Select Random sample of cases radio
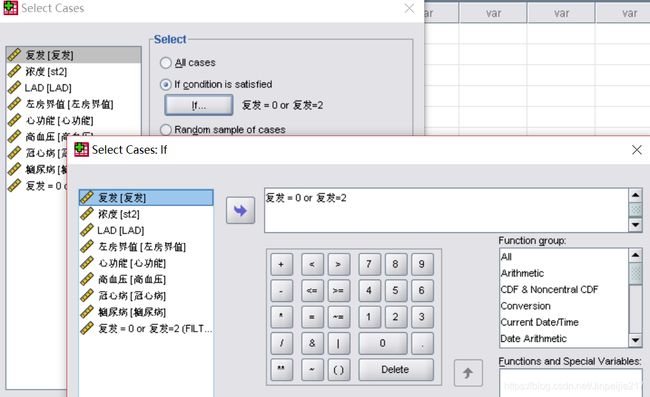The width and height of the screenshot is (650, 397). (x=166, y=130)
